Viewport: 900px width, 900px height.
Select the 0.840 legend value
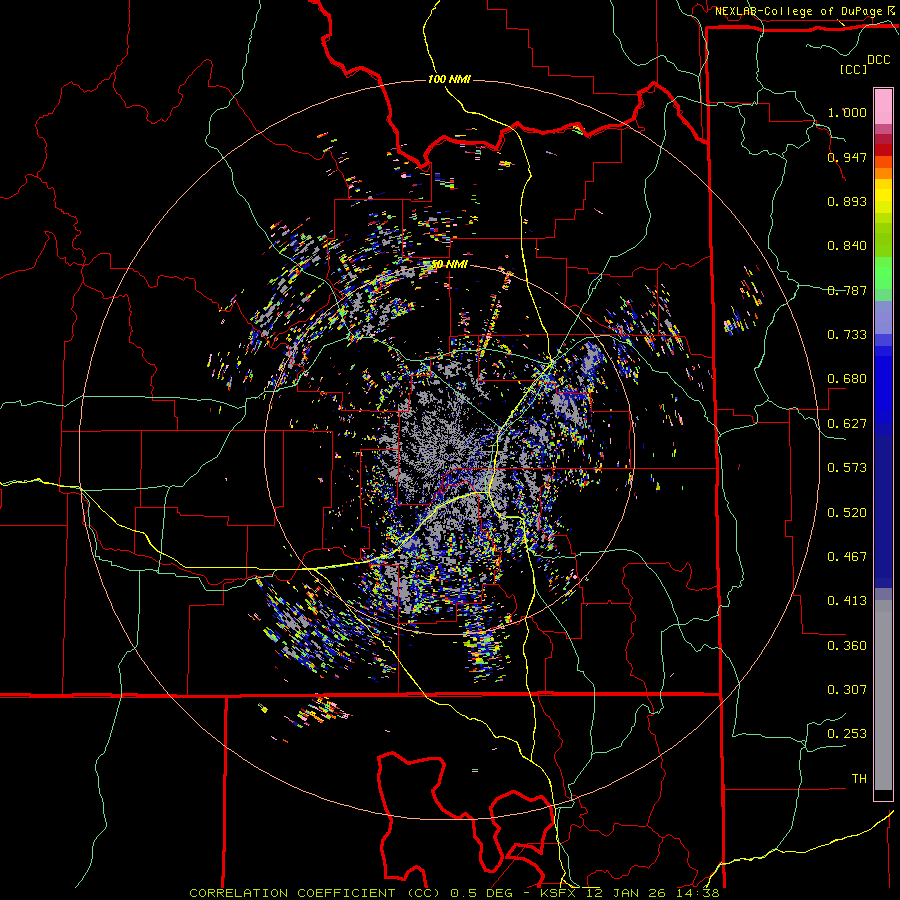pos(847,246)
